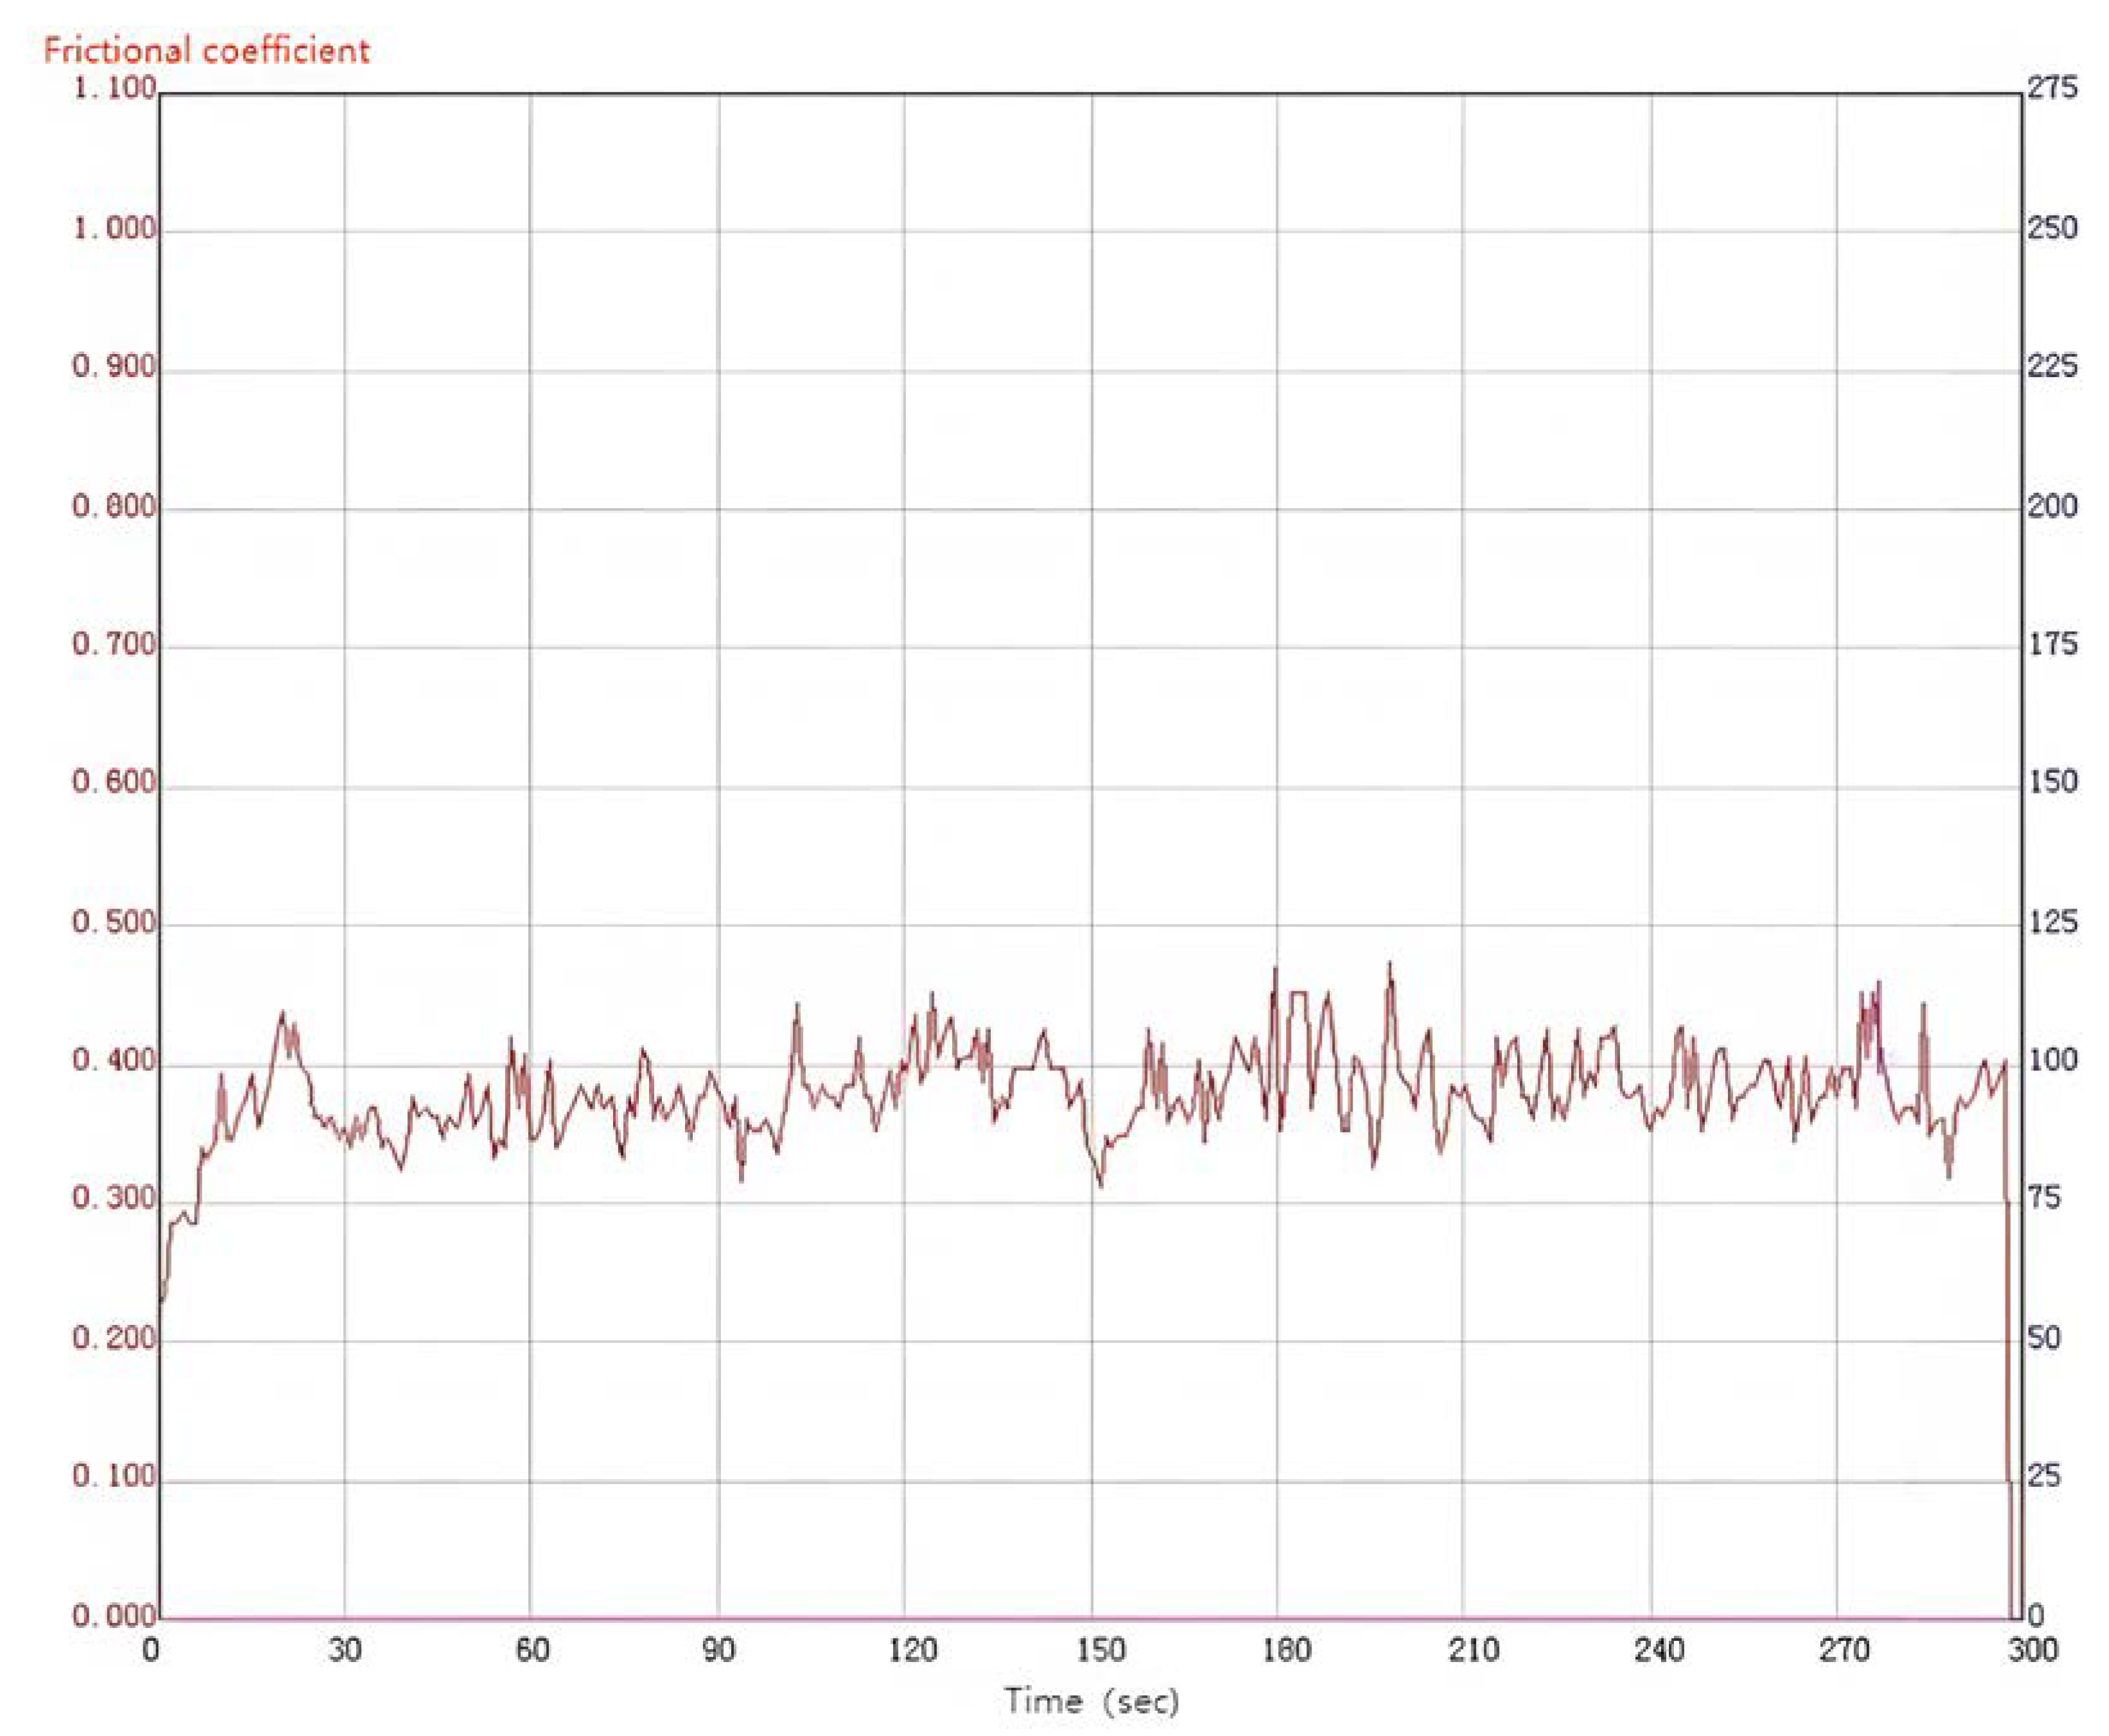The image size is (2109, 1736).
Task: Click the 'Time (sec)' axis label
Action: click(x=1091, y=1701)
